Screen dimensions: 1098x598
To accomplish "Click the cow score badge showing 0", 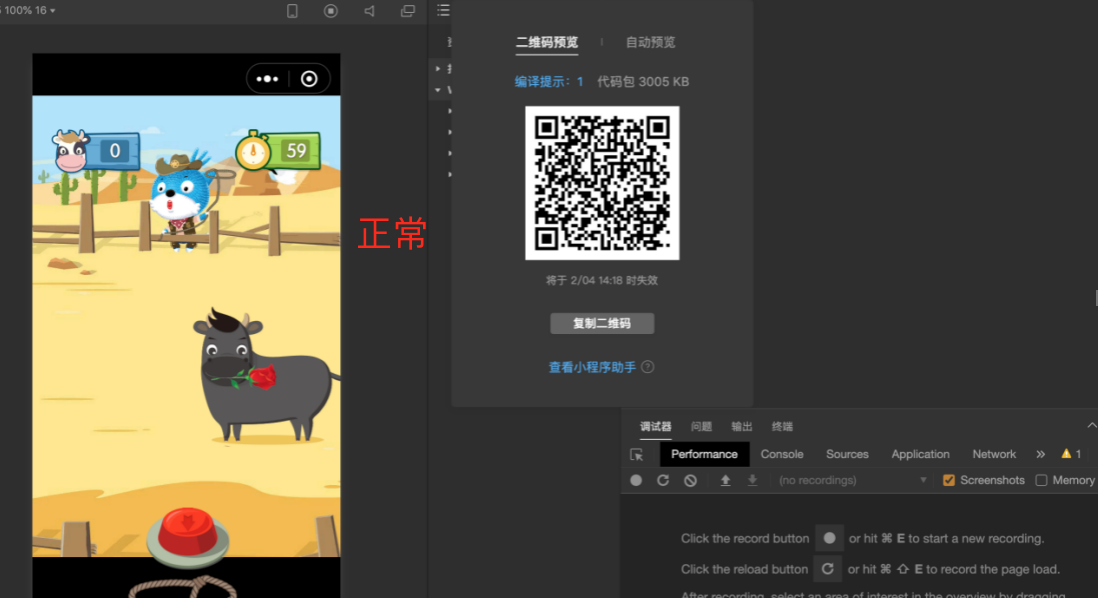I will coord(96,150).
